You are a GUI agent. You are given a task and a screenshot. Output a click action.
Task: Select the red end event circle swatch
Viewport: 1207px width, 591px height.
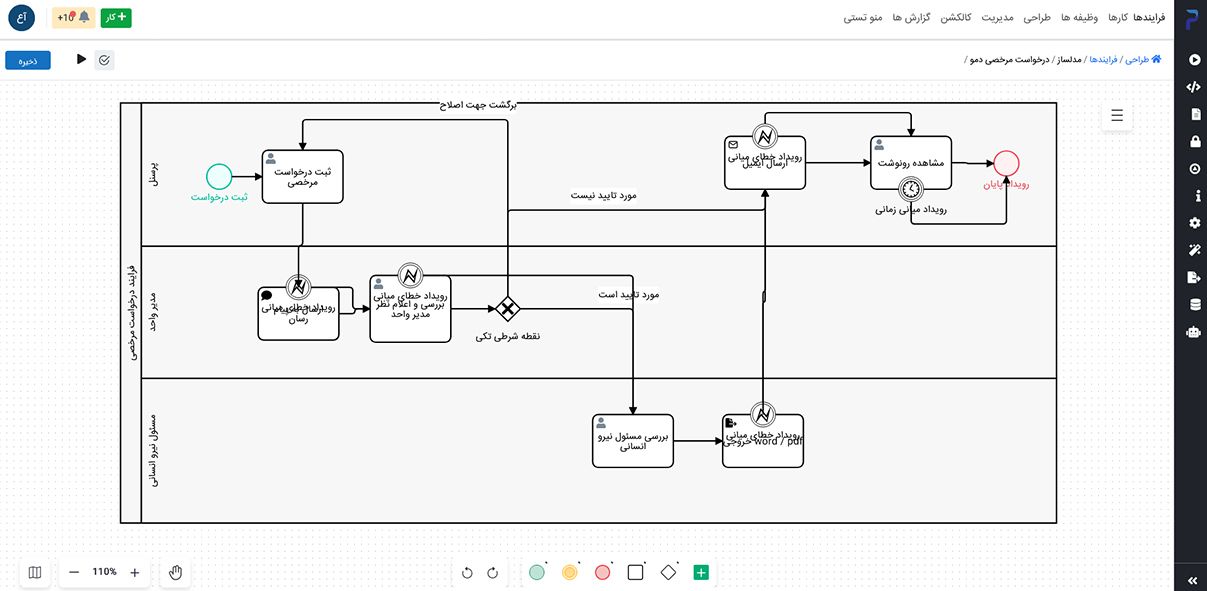click(602, 573)
